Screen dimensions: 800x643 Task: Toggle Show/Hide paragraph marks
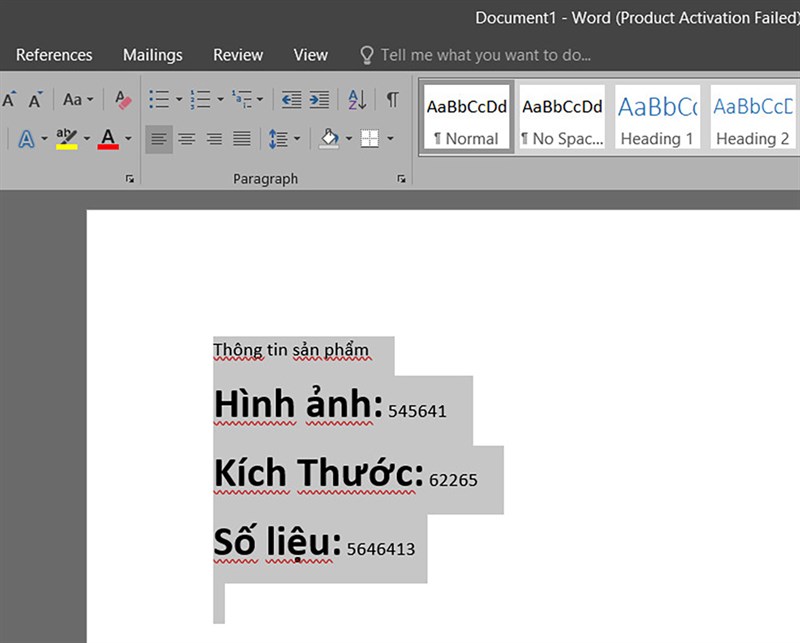coord(391,99)
